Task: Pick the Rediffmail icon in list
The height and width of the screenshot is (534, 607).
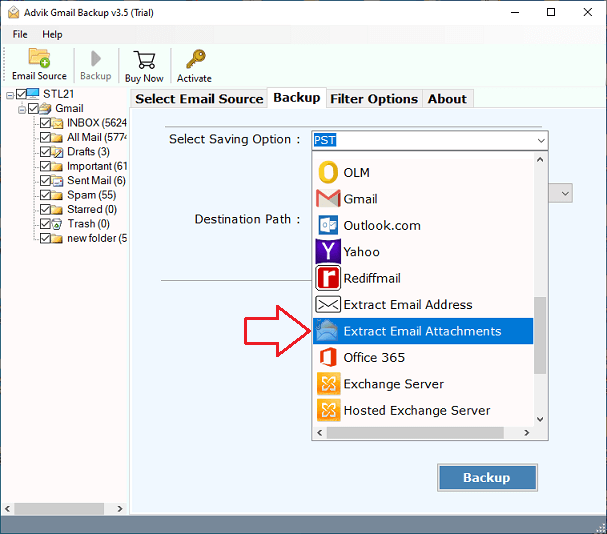Action: coord(328,278)
